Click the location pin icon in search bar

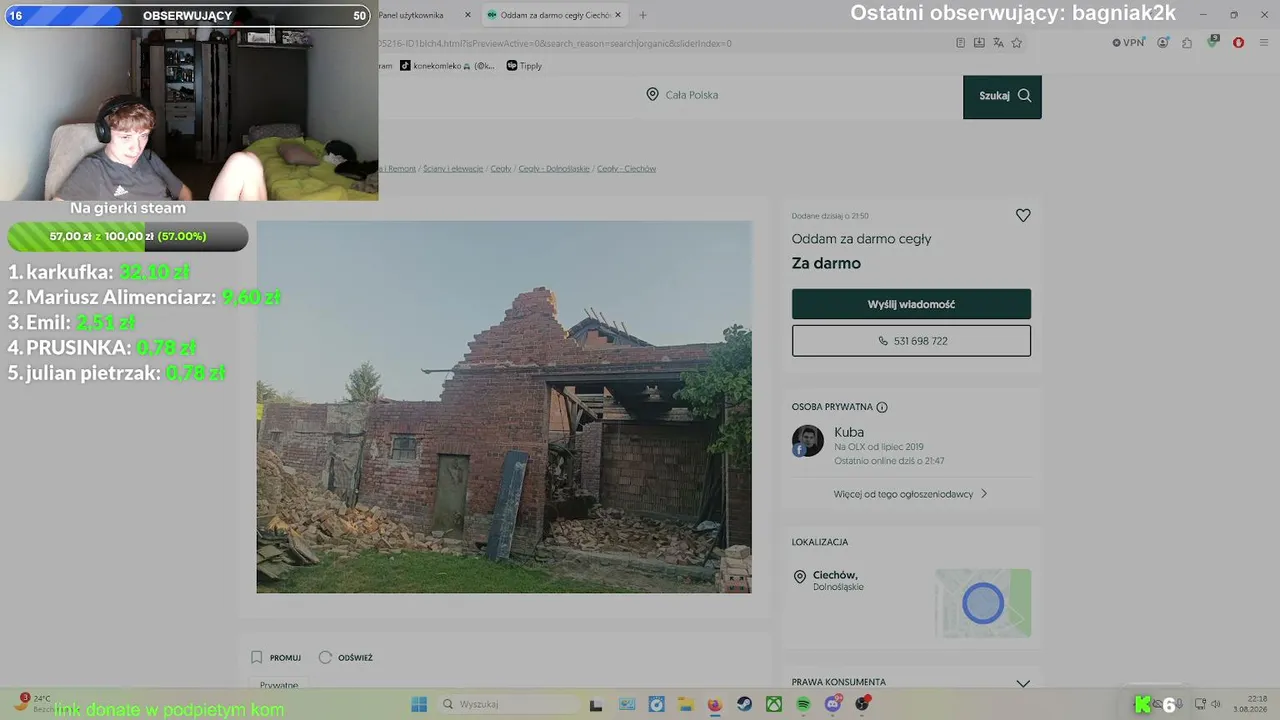tap(652, 94)
